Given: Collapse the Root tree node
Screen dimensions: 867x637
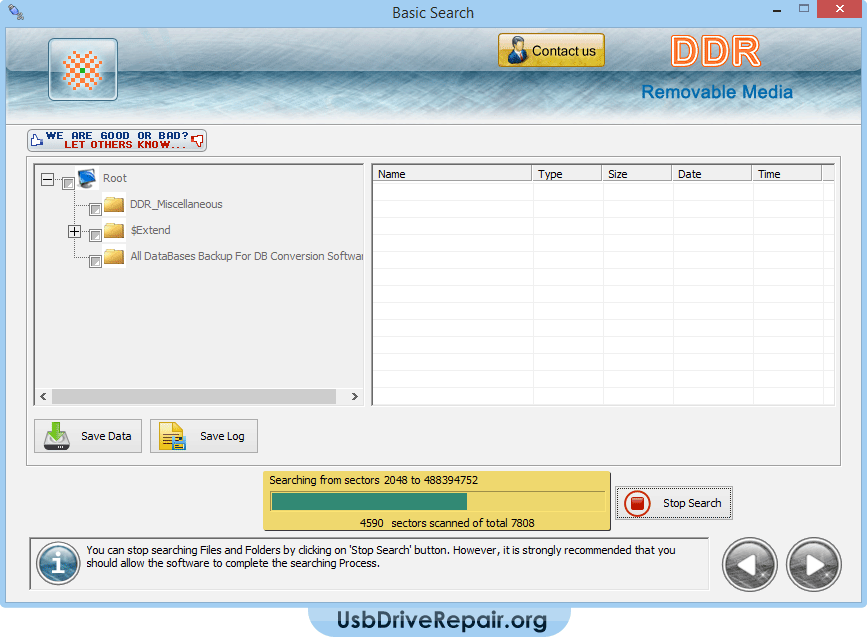Looking at the screenshot, I should click(48, 179).
